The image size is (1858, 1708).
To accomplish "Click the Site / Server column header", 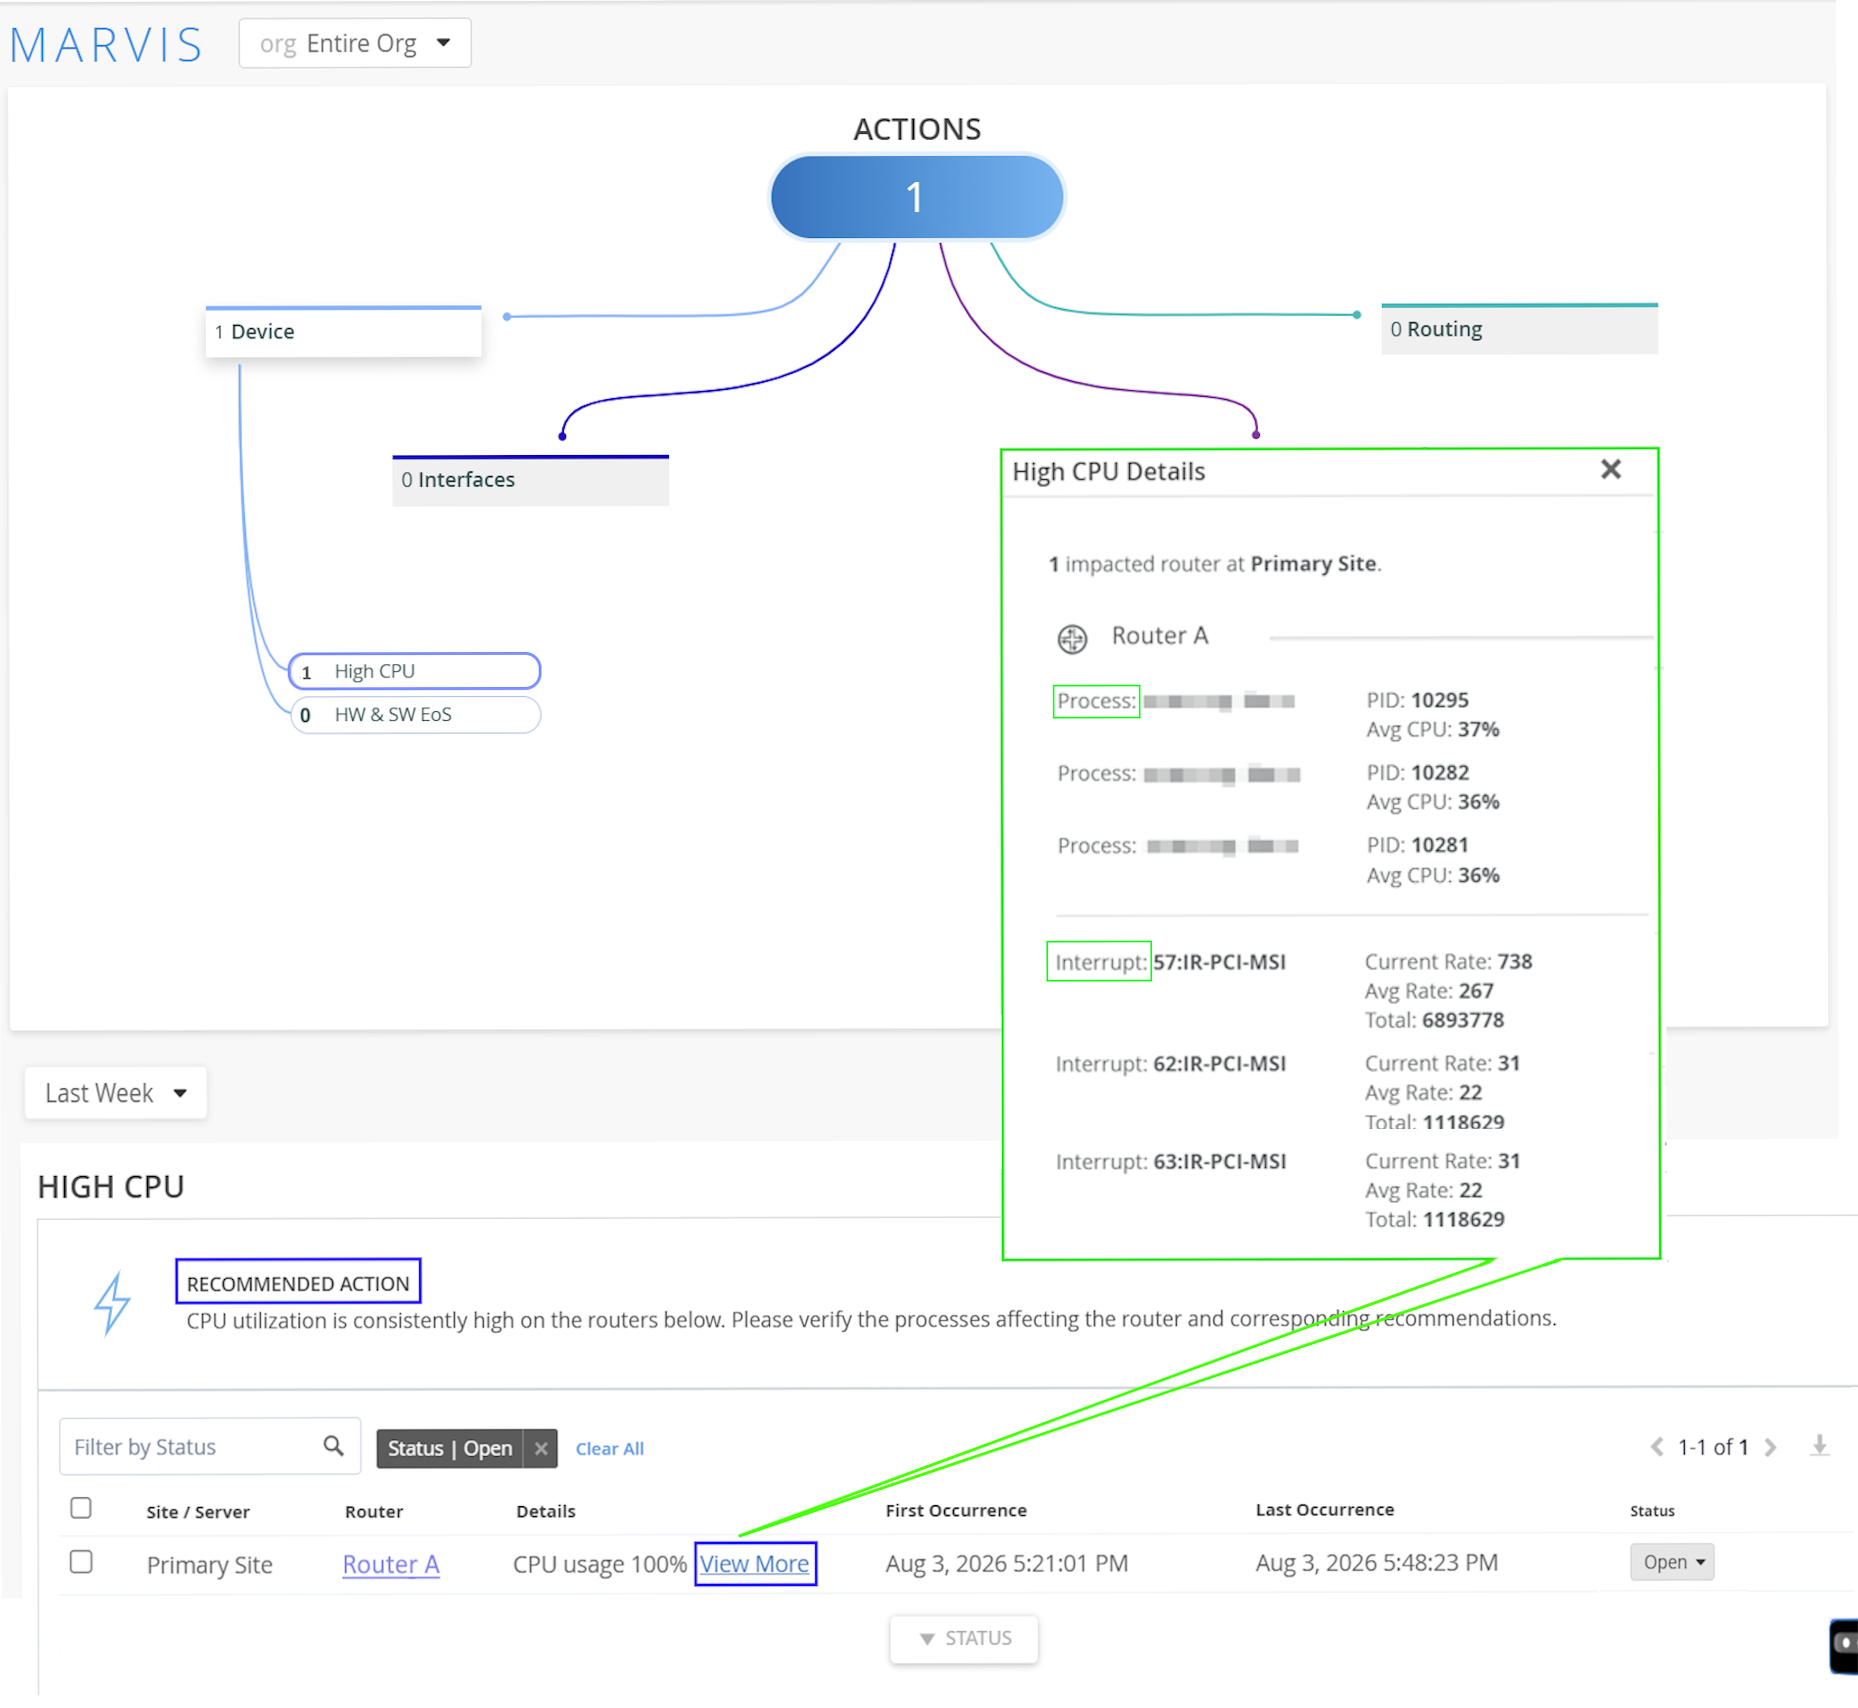I will [x=198, y=1512].
